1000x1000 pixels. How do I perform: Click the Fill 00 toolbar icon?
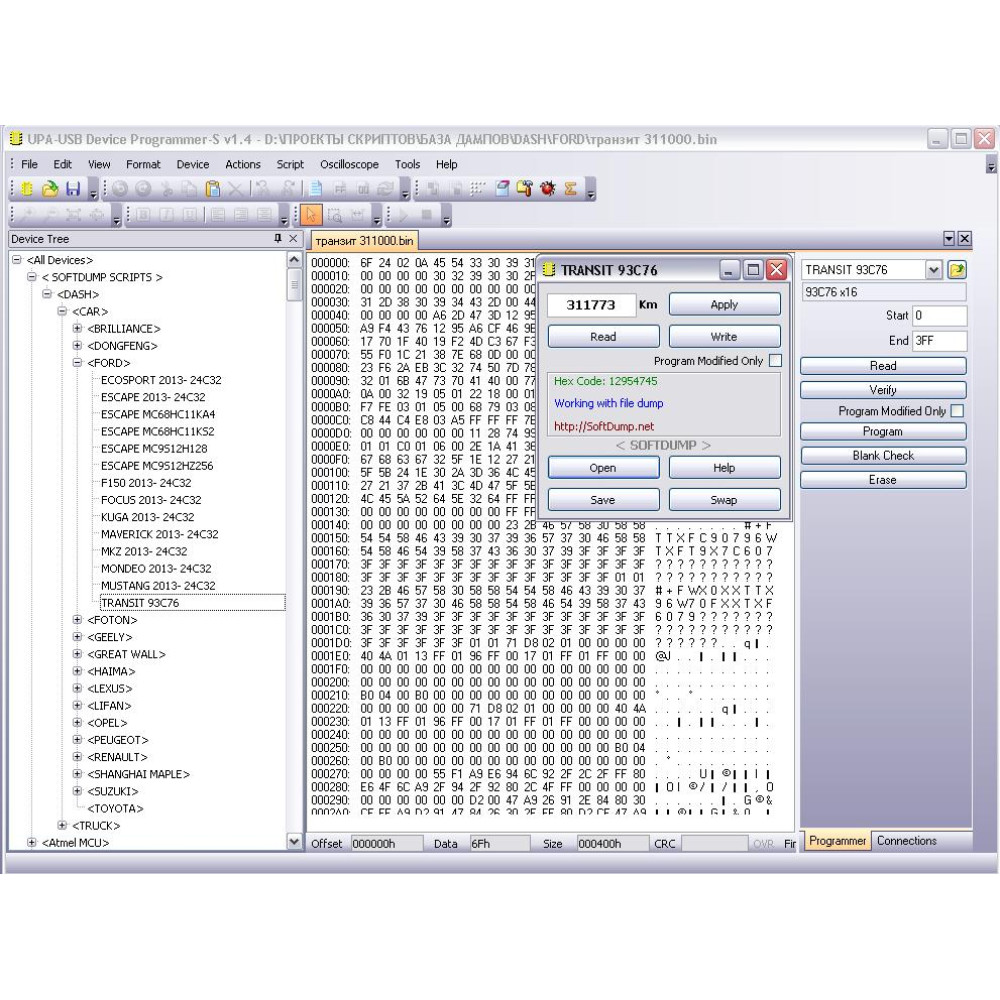362,189
